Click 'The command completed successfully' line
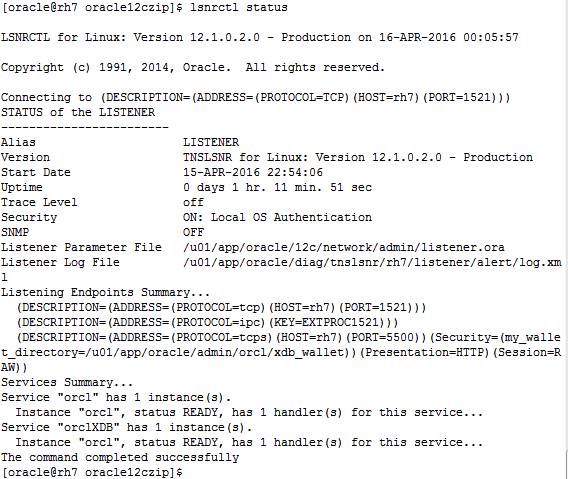 click(120, 458)
